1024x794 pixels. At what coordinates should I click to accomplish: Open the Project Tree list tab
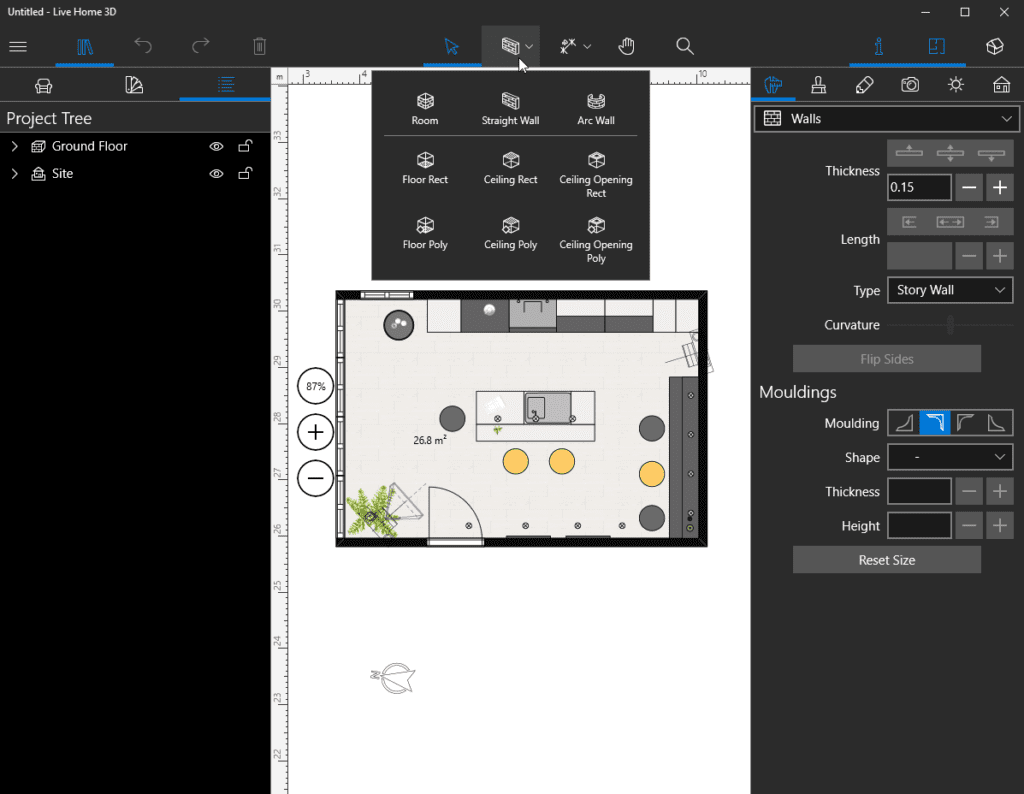click(x=226, y=85)
